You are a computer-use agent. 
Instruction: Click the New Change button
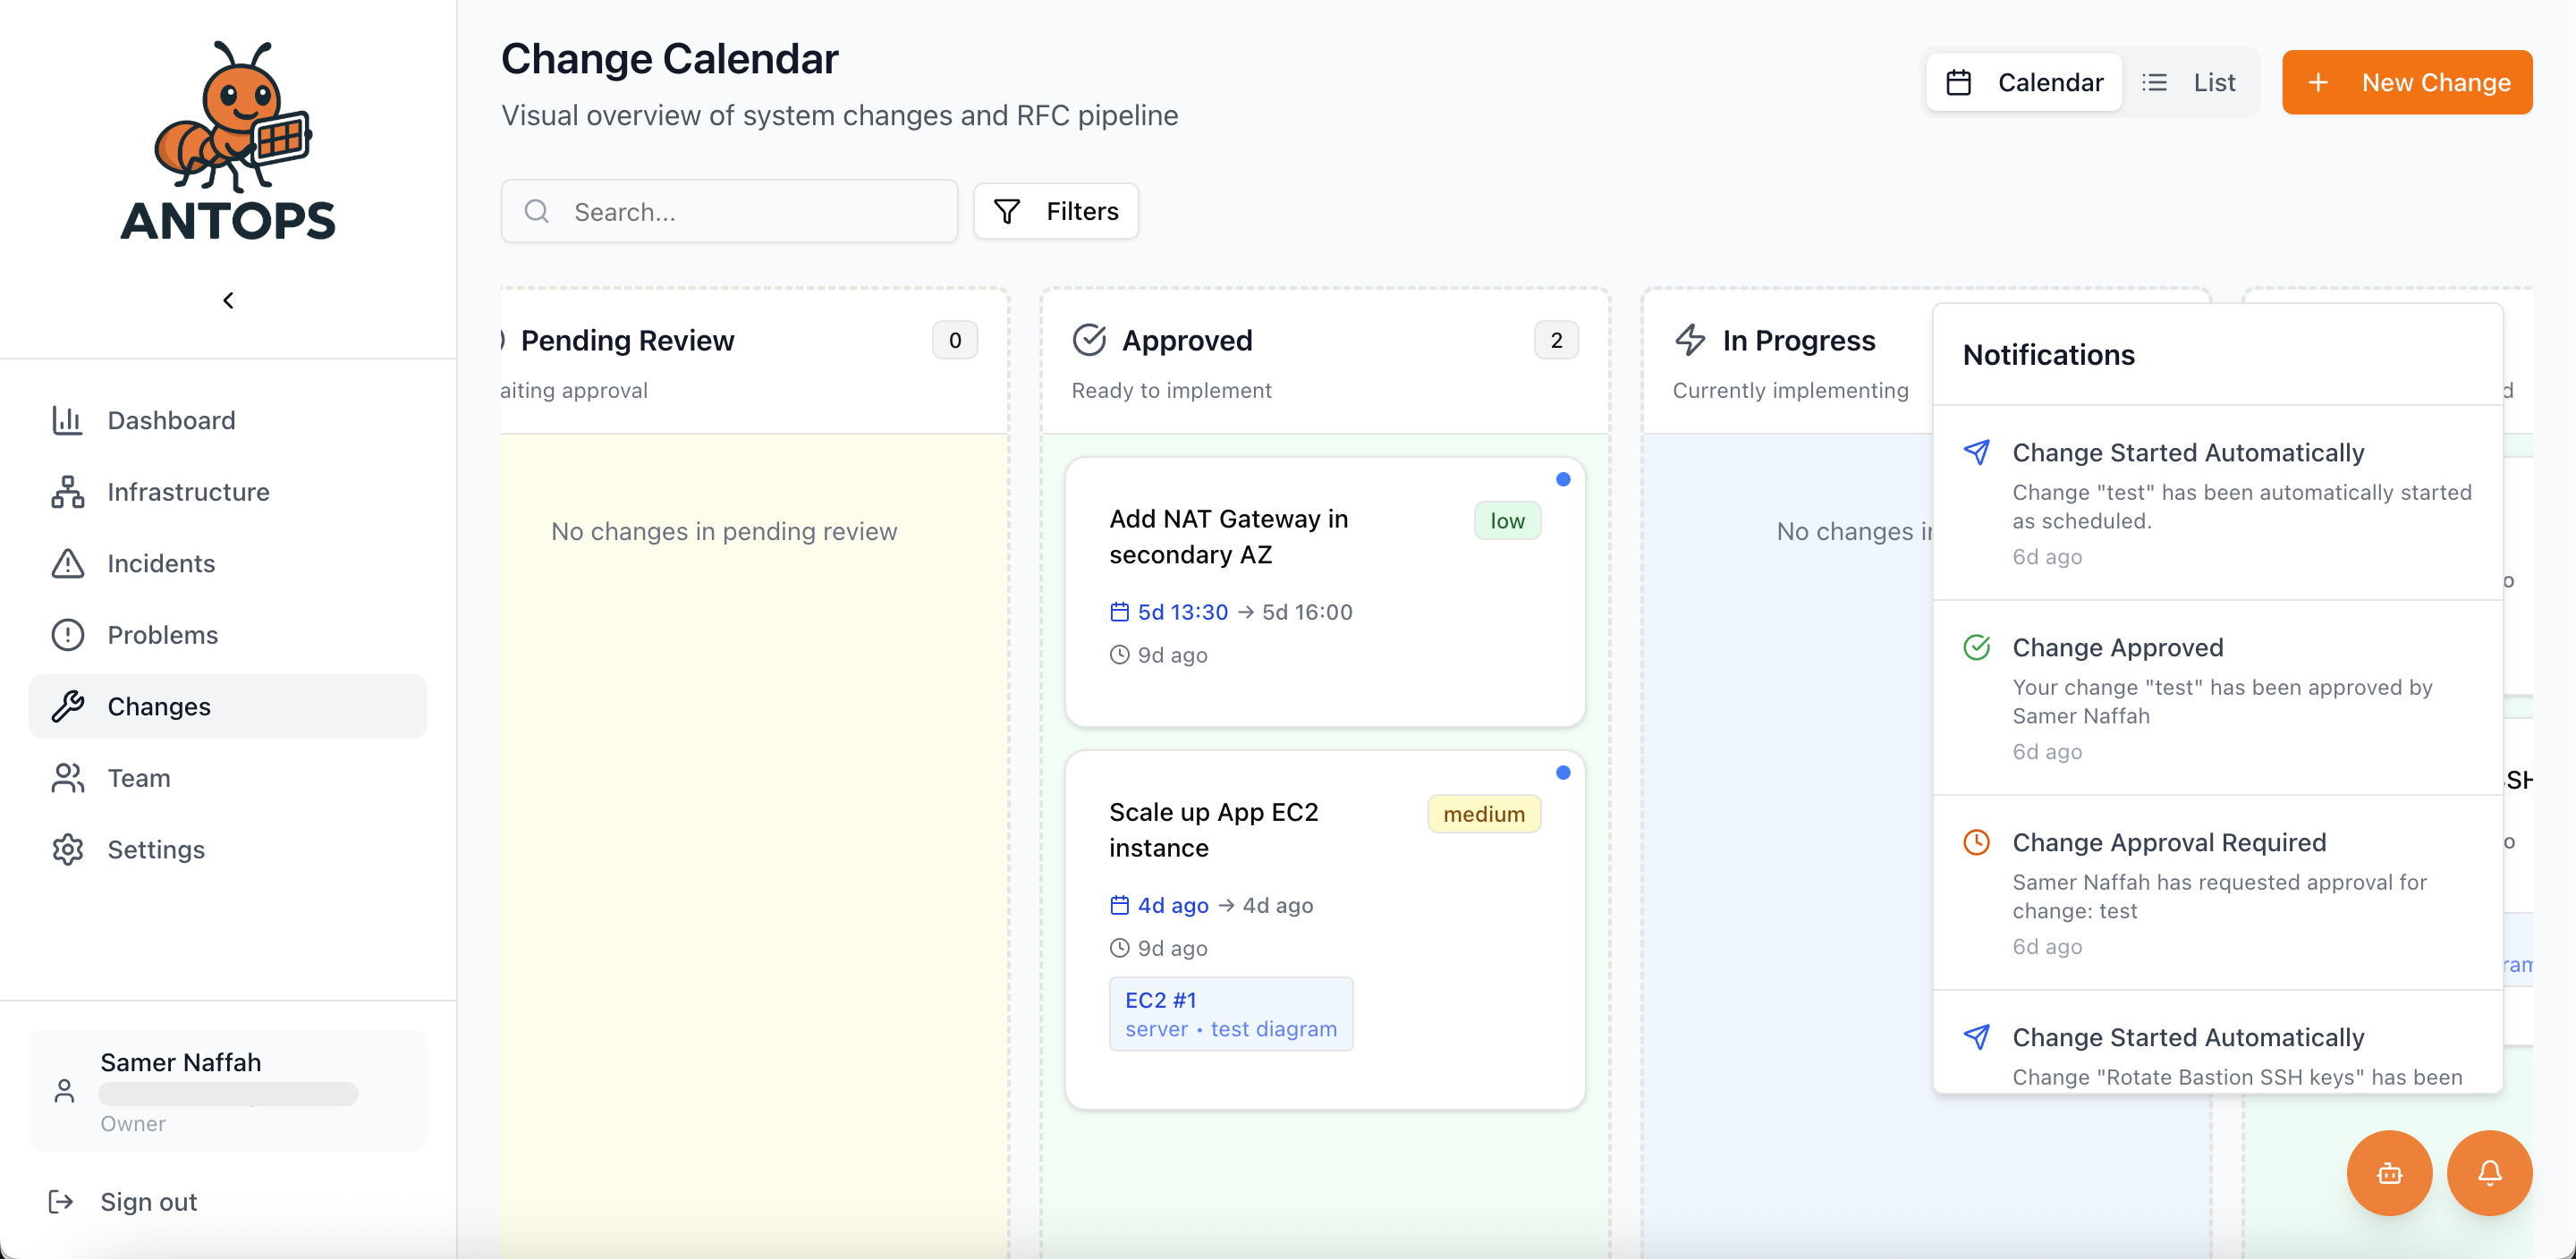point(2406,82)
